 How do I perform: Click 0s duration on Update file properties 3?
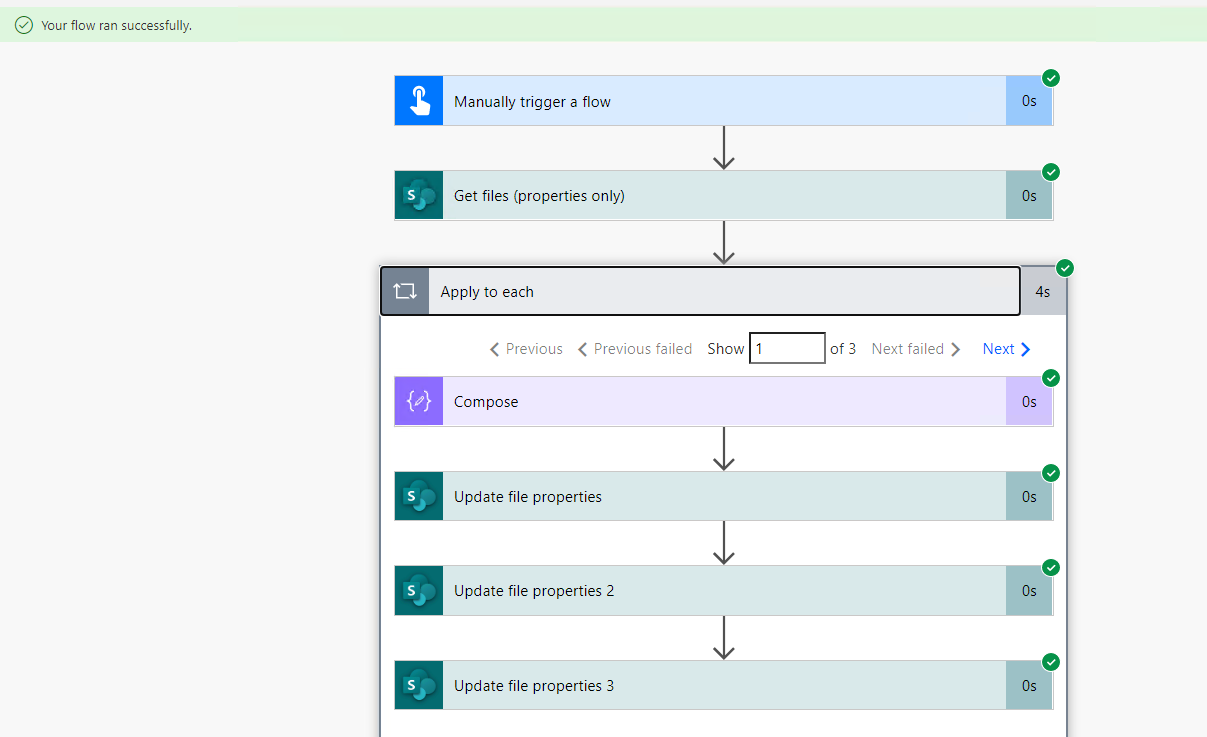pos(1029,685)
